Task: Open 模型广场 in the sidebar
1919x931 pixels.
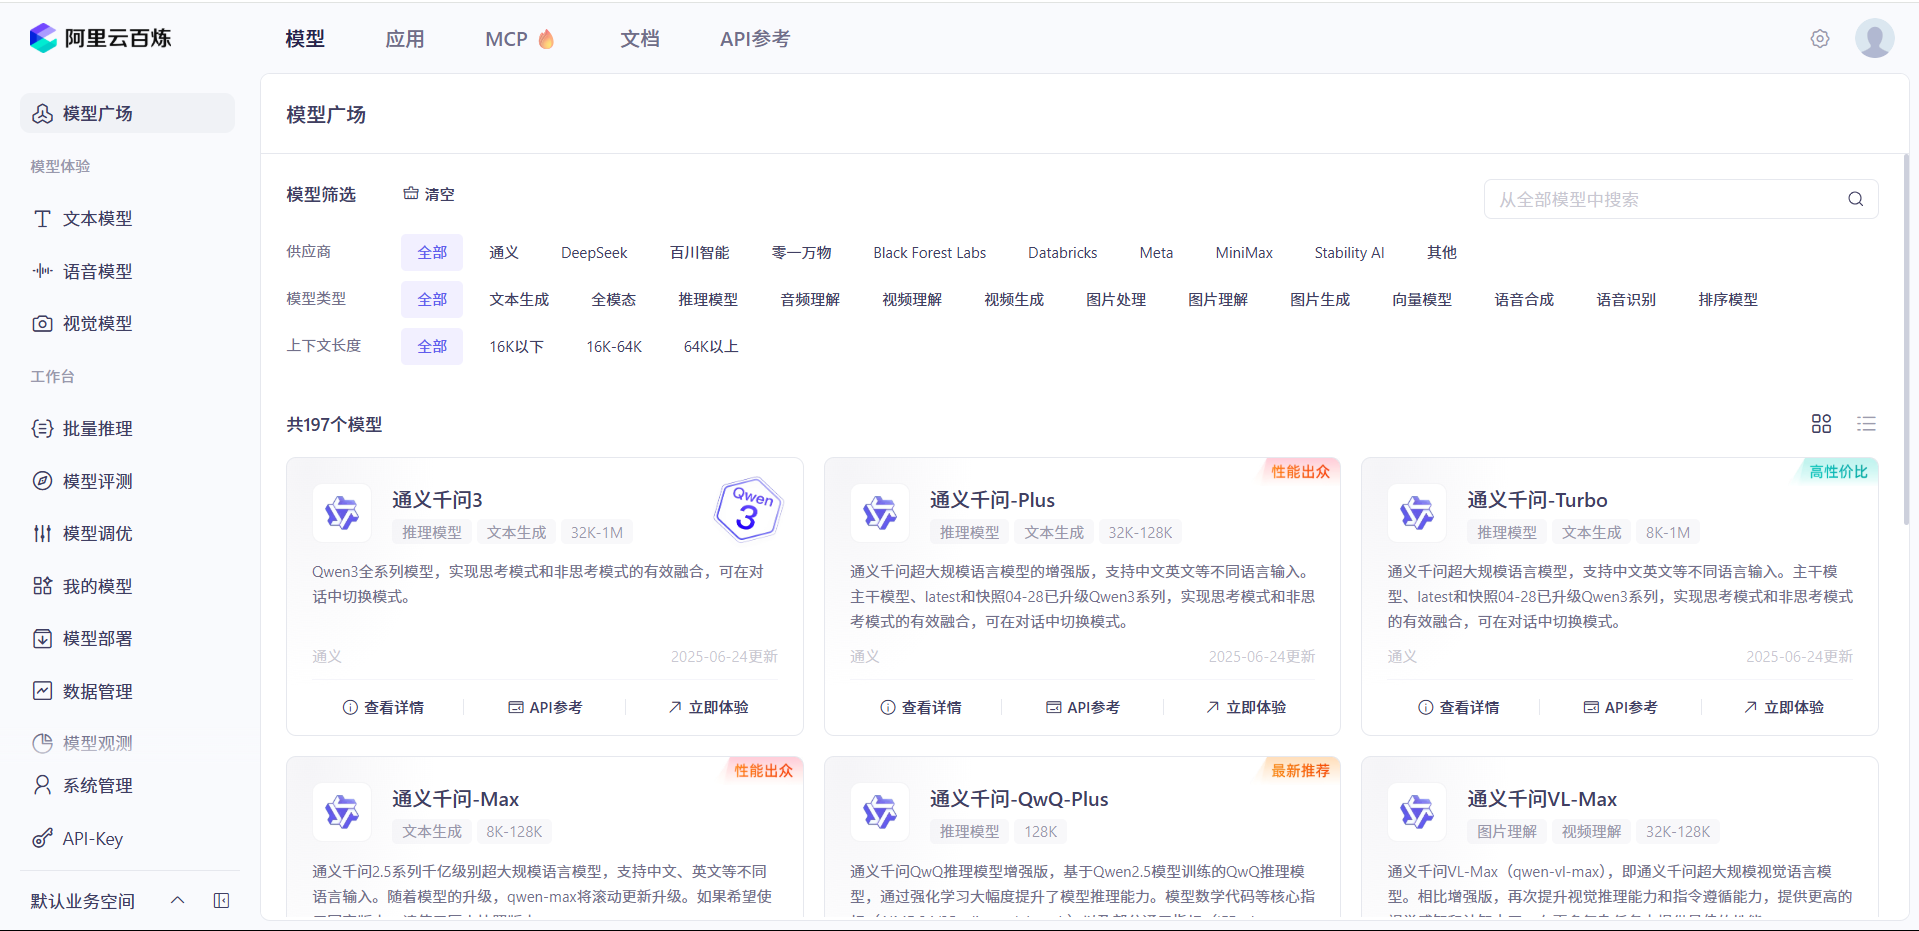Action: pos(127,113)
